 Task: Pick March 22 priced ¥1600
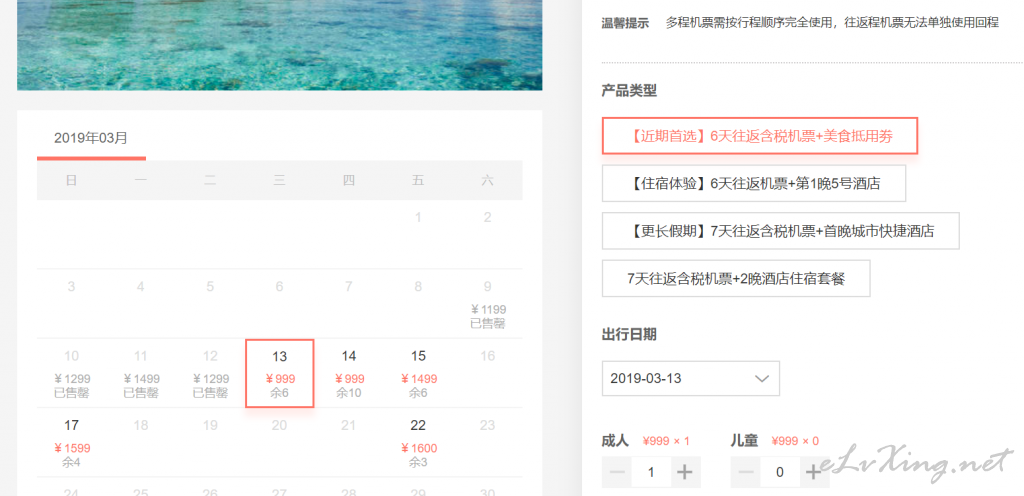418,442
